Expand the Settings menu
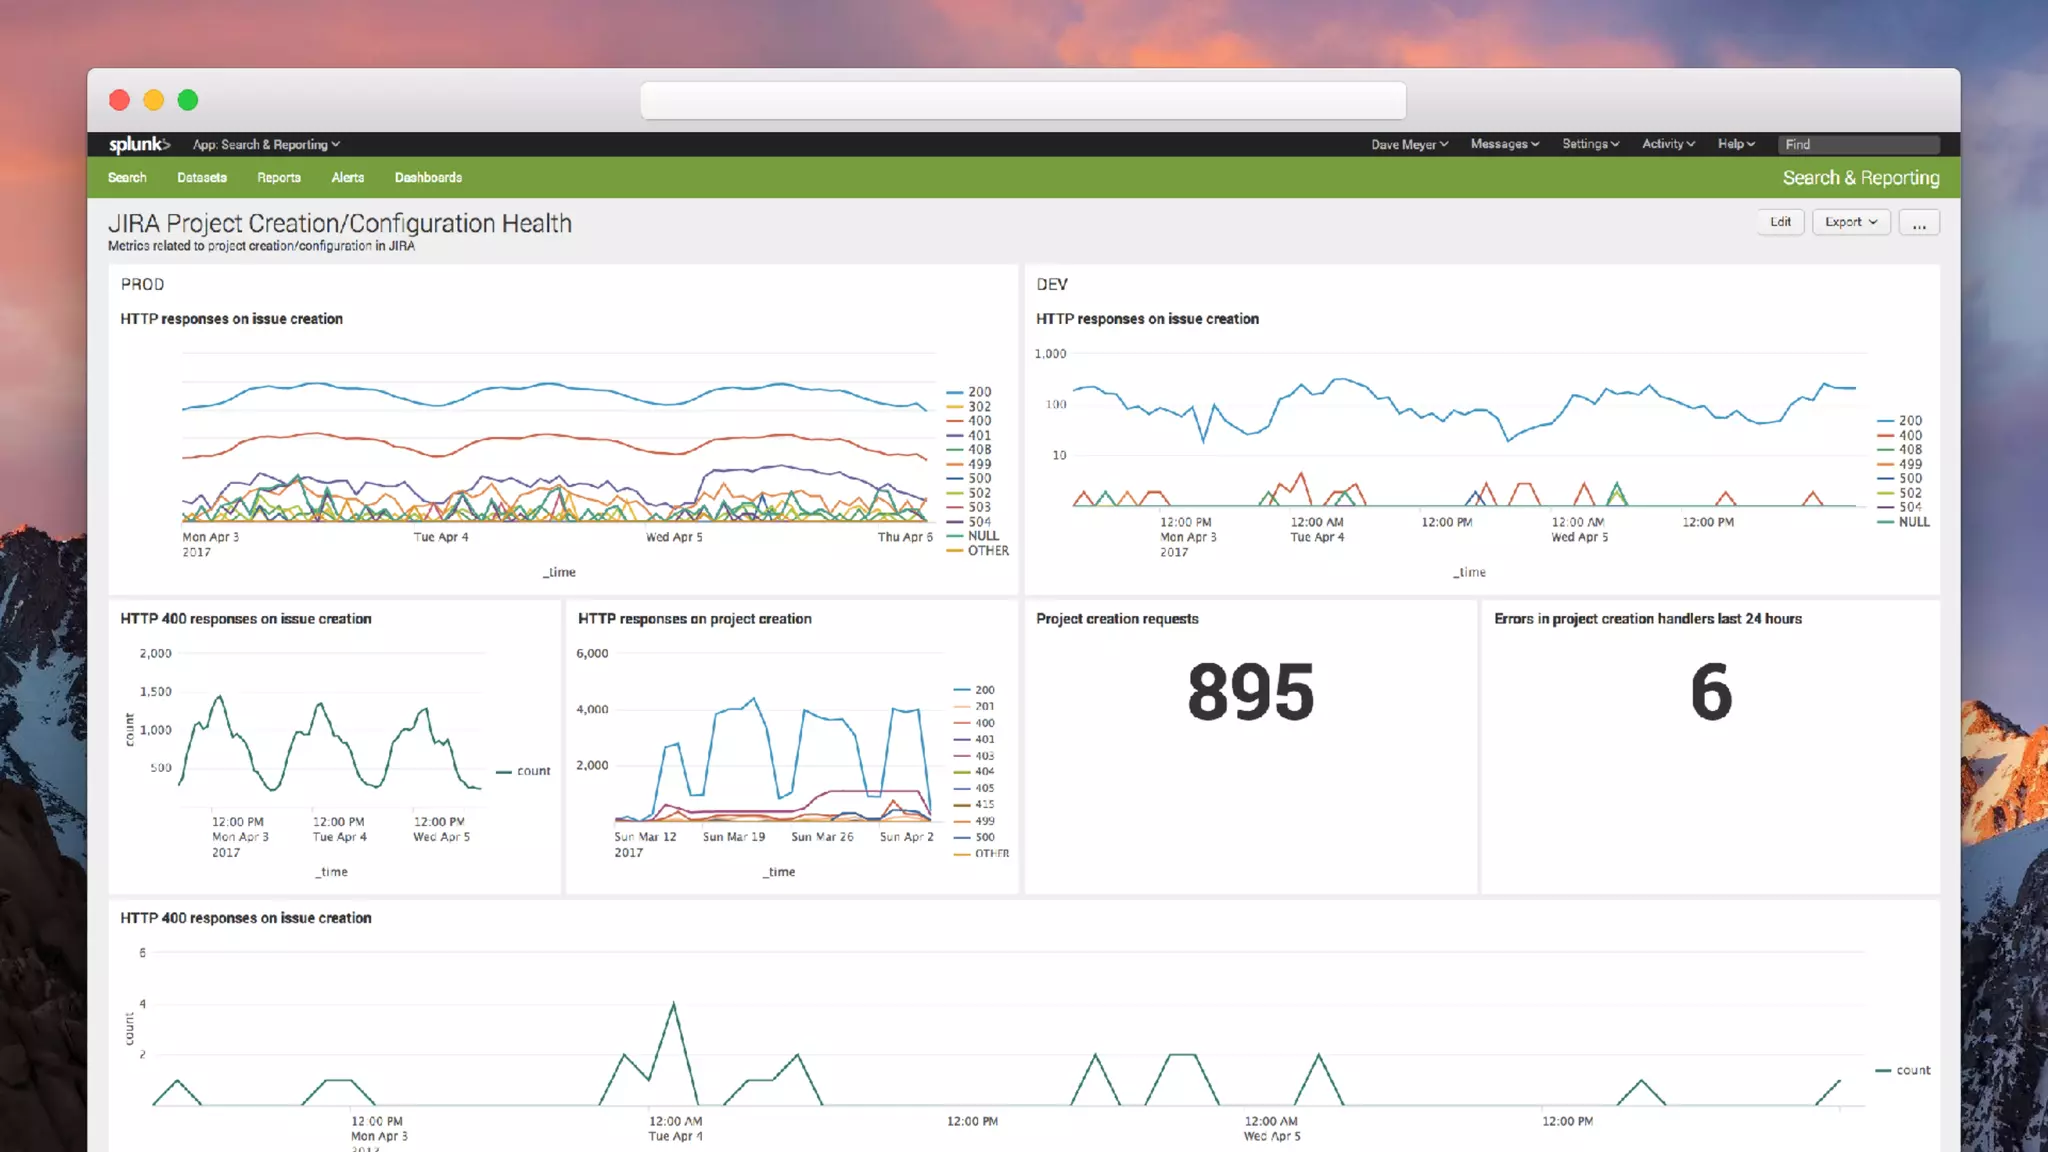The image size is (2048, 1152). (x=1590, y=144)
